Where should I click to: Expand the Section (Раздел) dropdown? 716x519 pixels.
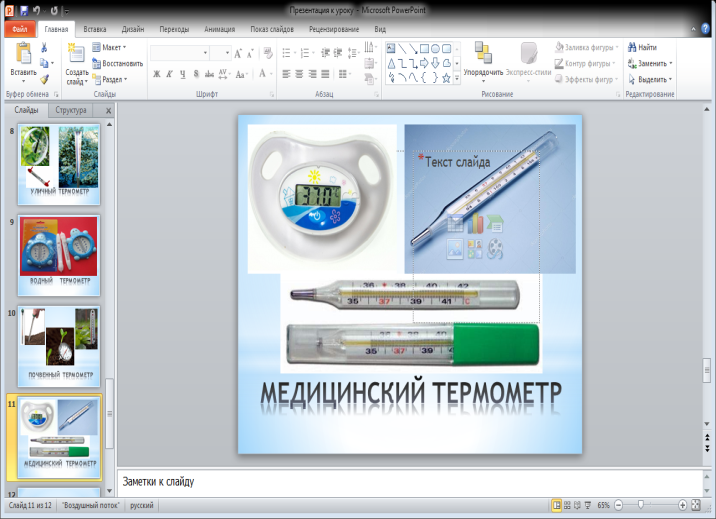tap(110, 78)
